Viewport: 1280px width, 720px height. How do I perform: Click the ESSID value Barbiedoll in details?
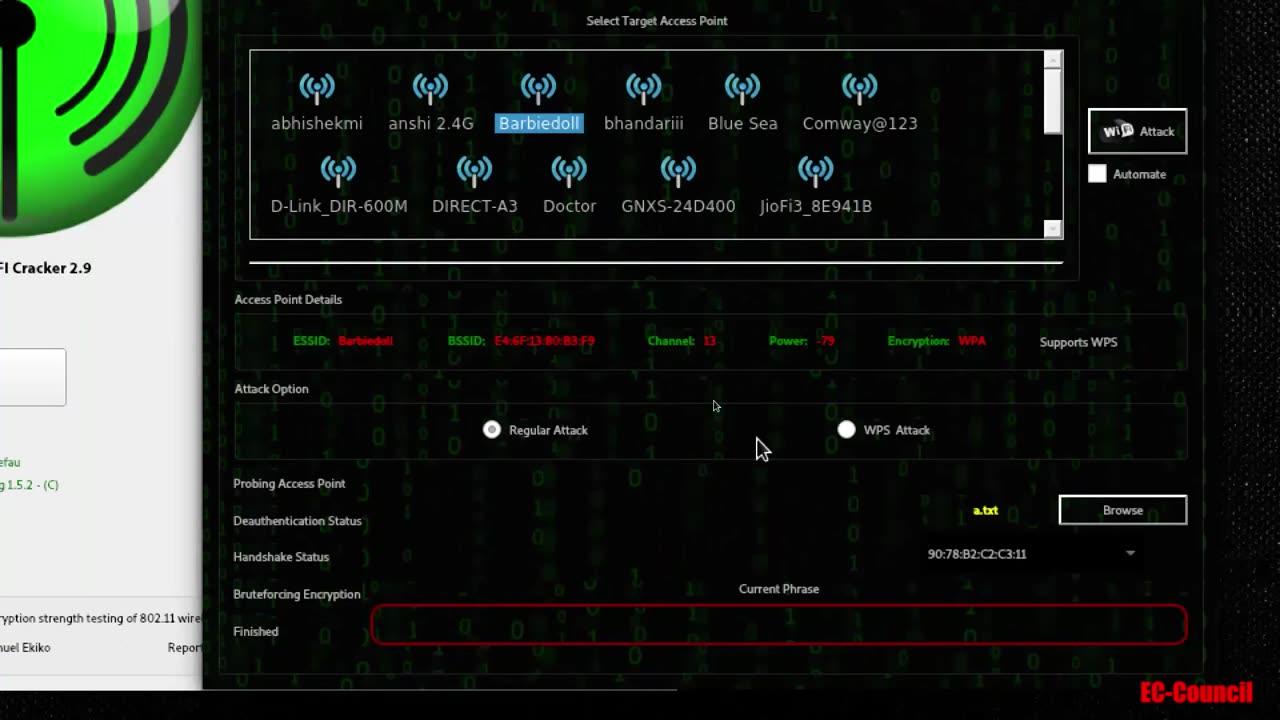(x=365, y=341)
